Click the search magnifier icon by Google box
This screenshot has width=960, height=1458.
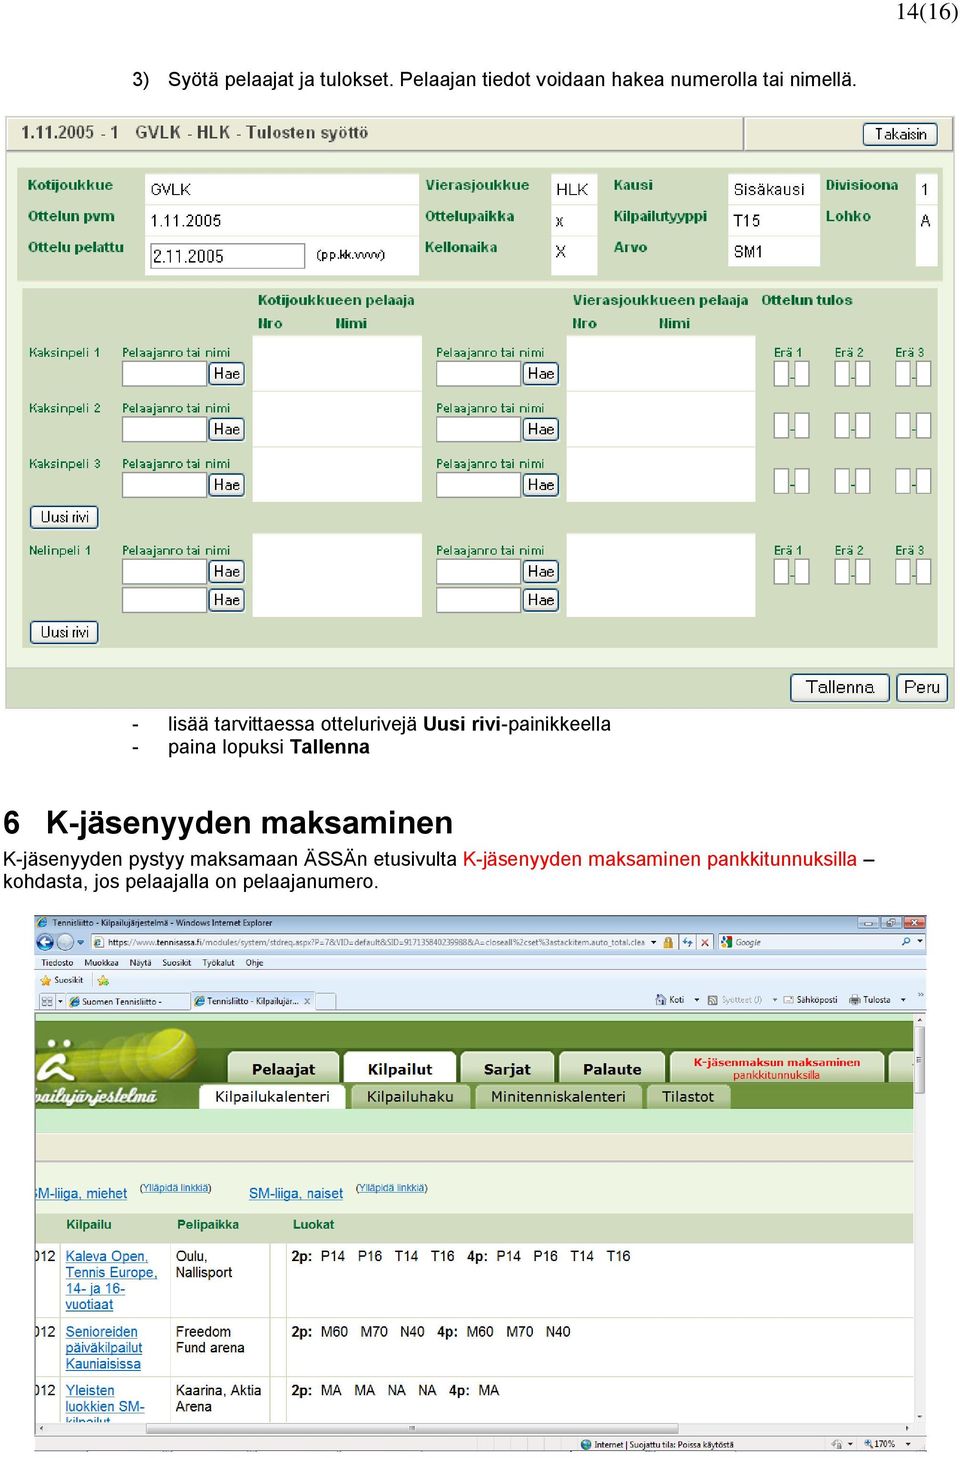click(x=906, y=942)
